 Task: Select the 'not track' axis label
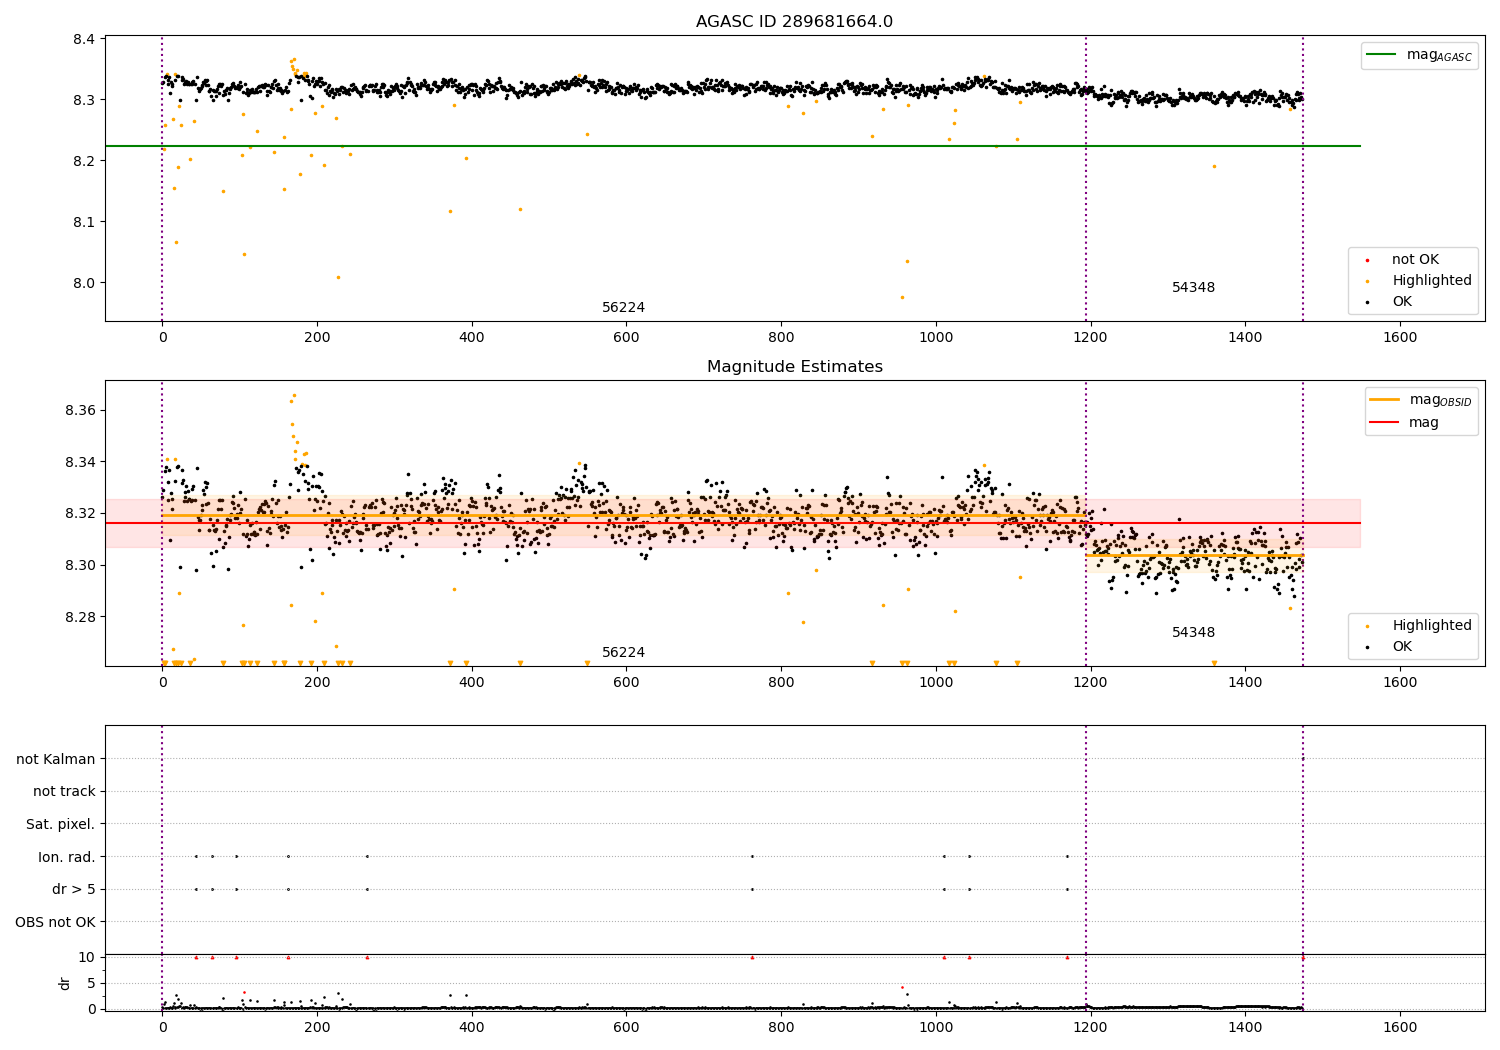[x=64, y=792]
